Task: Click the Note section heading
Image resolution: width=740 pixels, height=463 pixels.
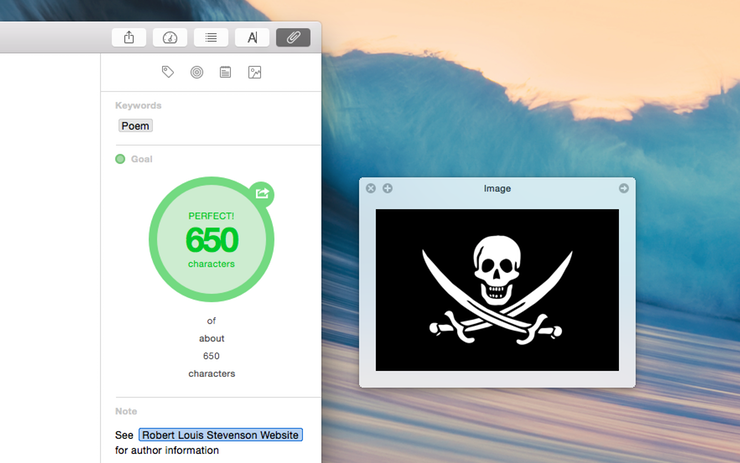Action: (126, 411)
